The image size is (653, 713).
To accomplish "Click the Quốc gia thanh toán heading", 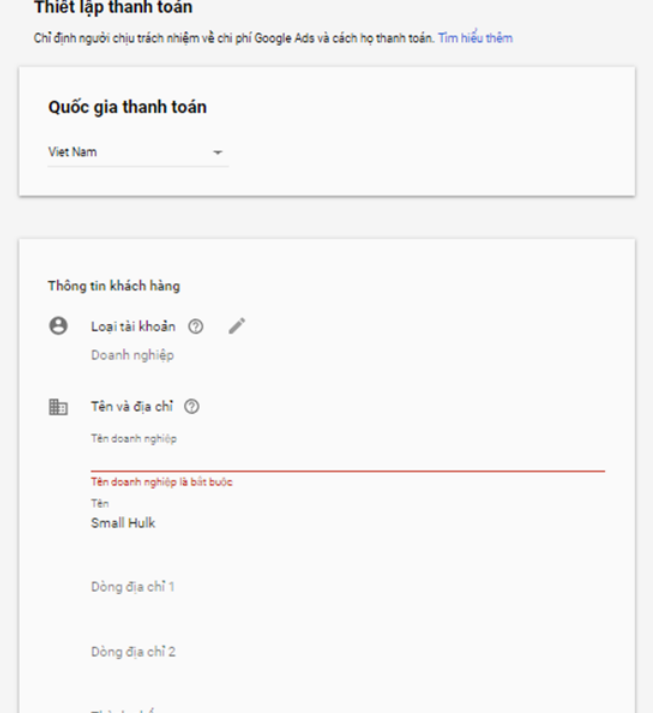I will pyautogui.click(x=127, y=107).
